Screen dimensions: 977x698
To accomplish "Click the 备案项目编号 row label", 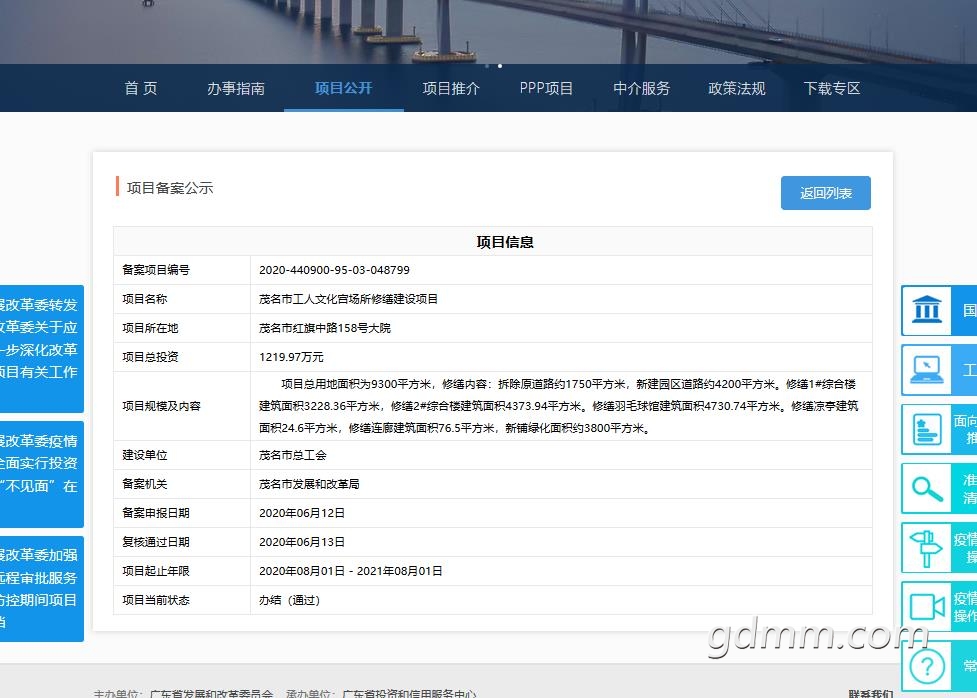I will pyautogui.click(x=156, y=270).
